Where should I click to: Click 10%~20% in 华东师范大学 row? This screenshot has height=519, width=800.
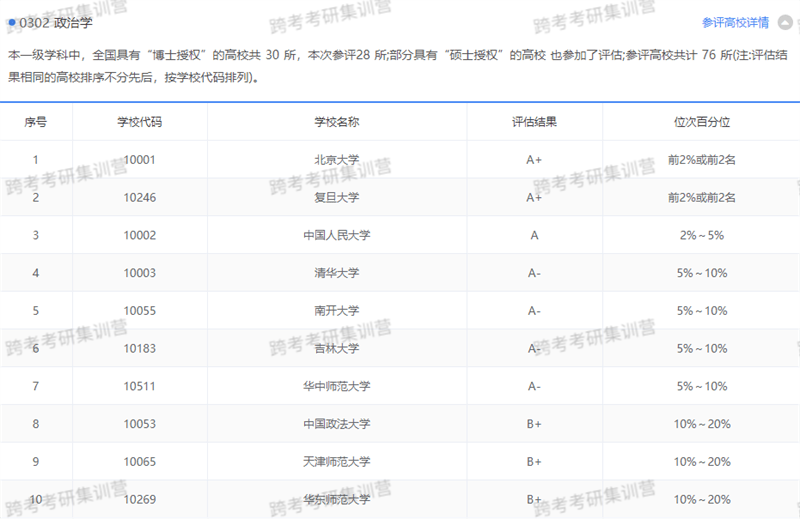(702, 500)
